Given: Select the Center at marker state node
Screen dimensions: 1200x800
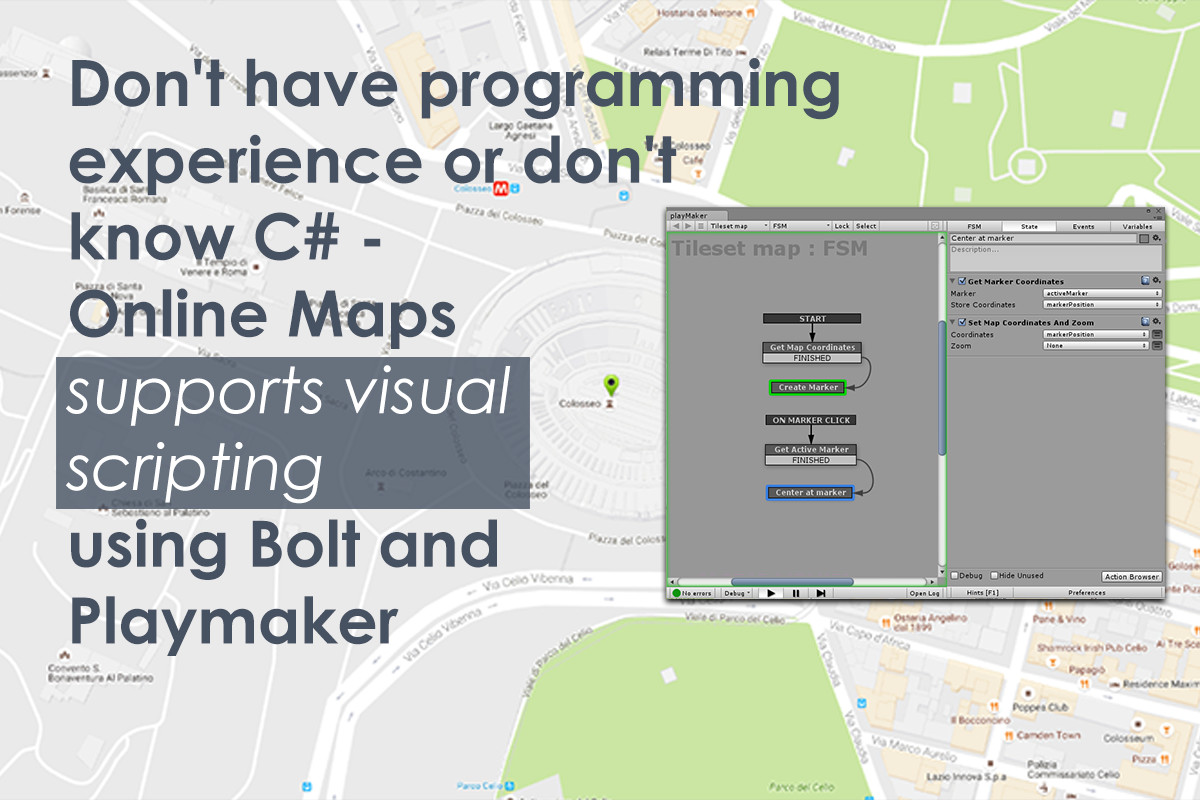Looking at the screenshot, I should (810, 492).
